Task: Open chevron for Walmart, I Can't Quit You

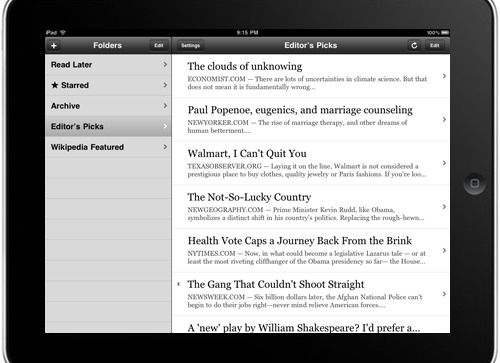Action: tap(444, 163)
